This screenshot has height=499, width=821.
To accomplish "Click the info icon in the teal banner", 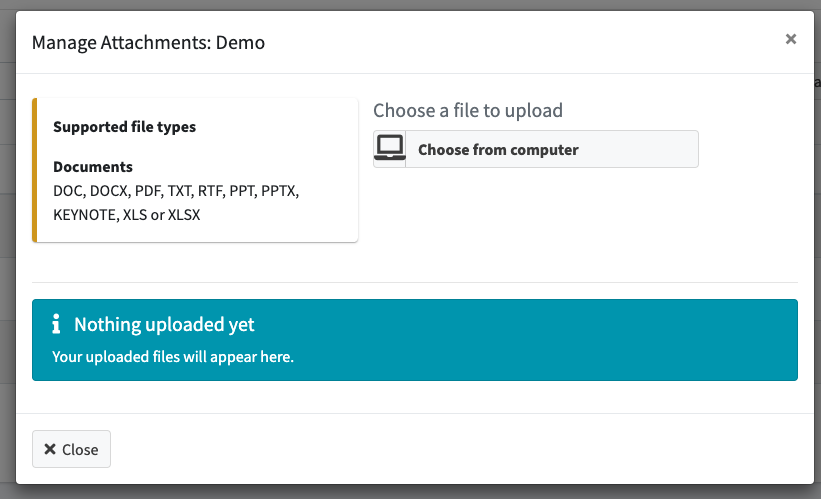I will [57, 325].
